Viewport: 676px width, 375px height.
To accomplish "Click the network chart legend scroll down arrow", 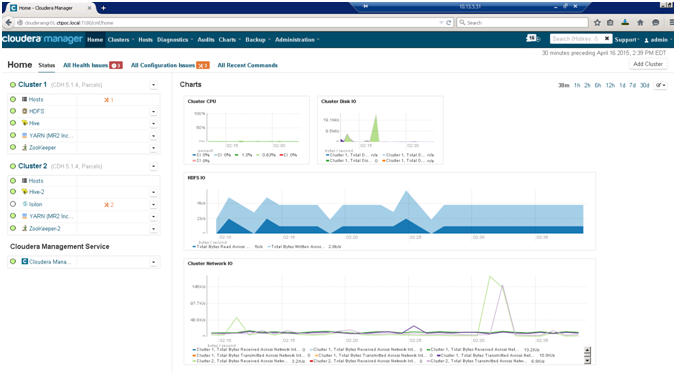I will (x=587, y=361).
